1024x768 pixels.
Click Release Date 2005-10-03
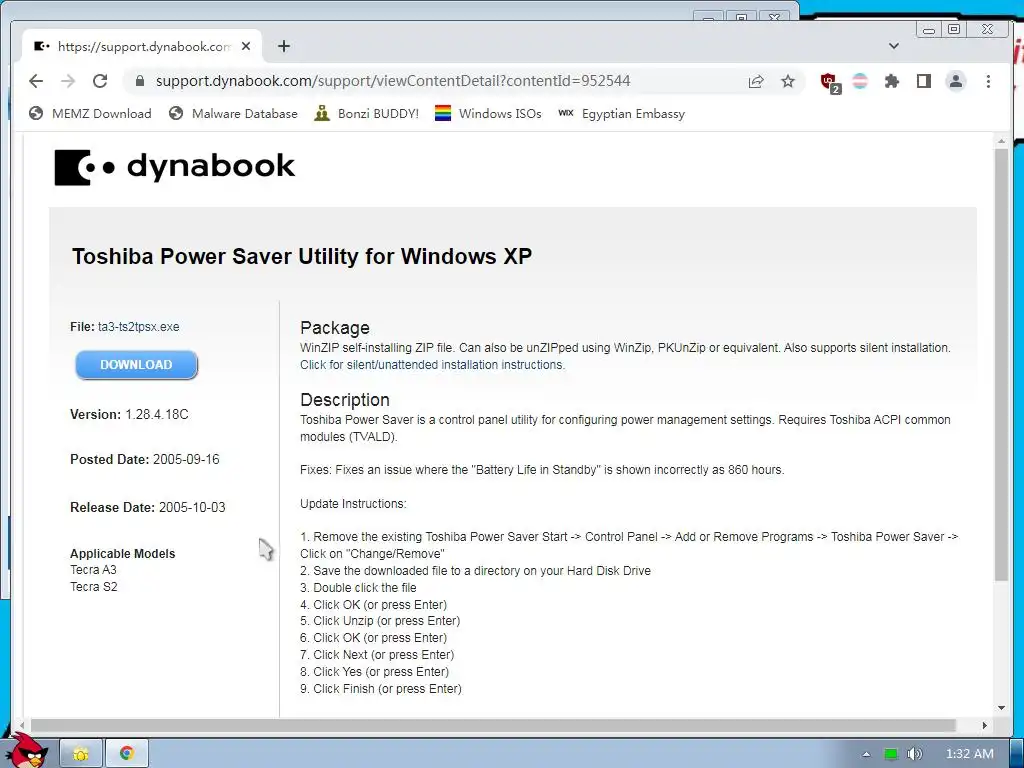(x=148, y=507)
